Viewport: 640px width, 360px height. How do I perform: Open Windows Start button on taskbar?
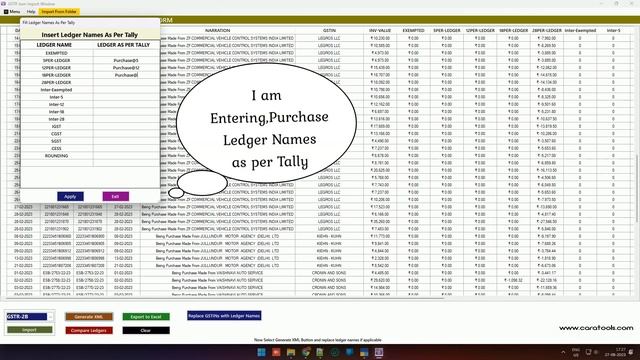[261, 352]
